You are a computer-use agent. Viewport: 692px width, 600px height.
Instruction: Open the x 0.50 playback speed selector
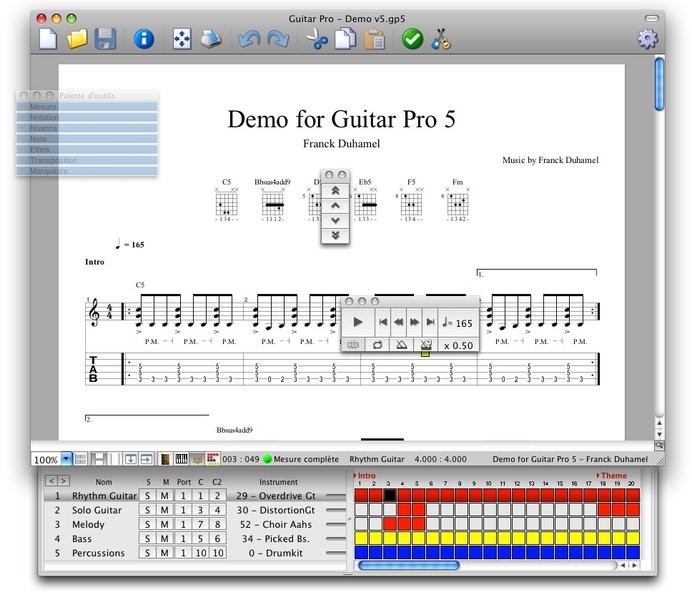(x=459, y=345)
